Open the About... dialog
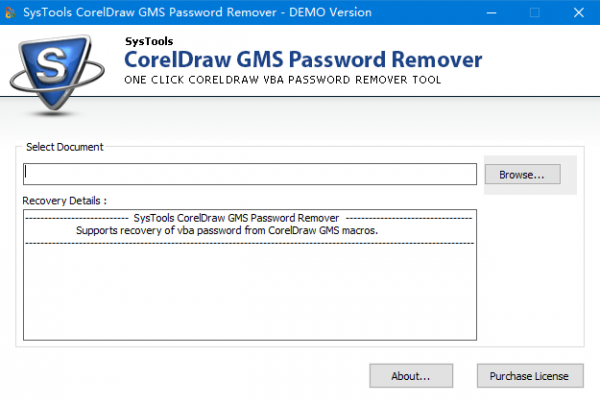This screenshot has height=403, width=600. [410, 376]
